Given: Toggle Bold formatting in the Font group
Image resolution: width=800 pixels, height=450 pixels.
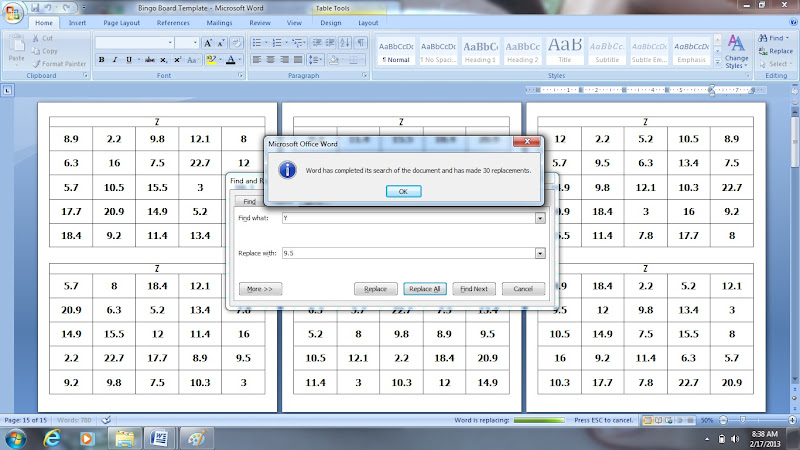Looking at the screenshot, I should click(x=102, y=60).
